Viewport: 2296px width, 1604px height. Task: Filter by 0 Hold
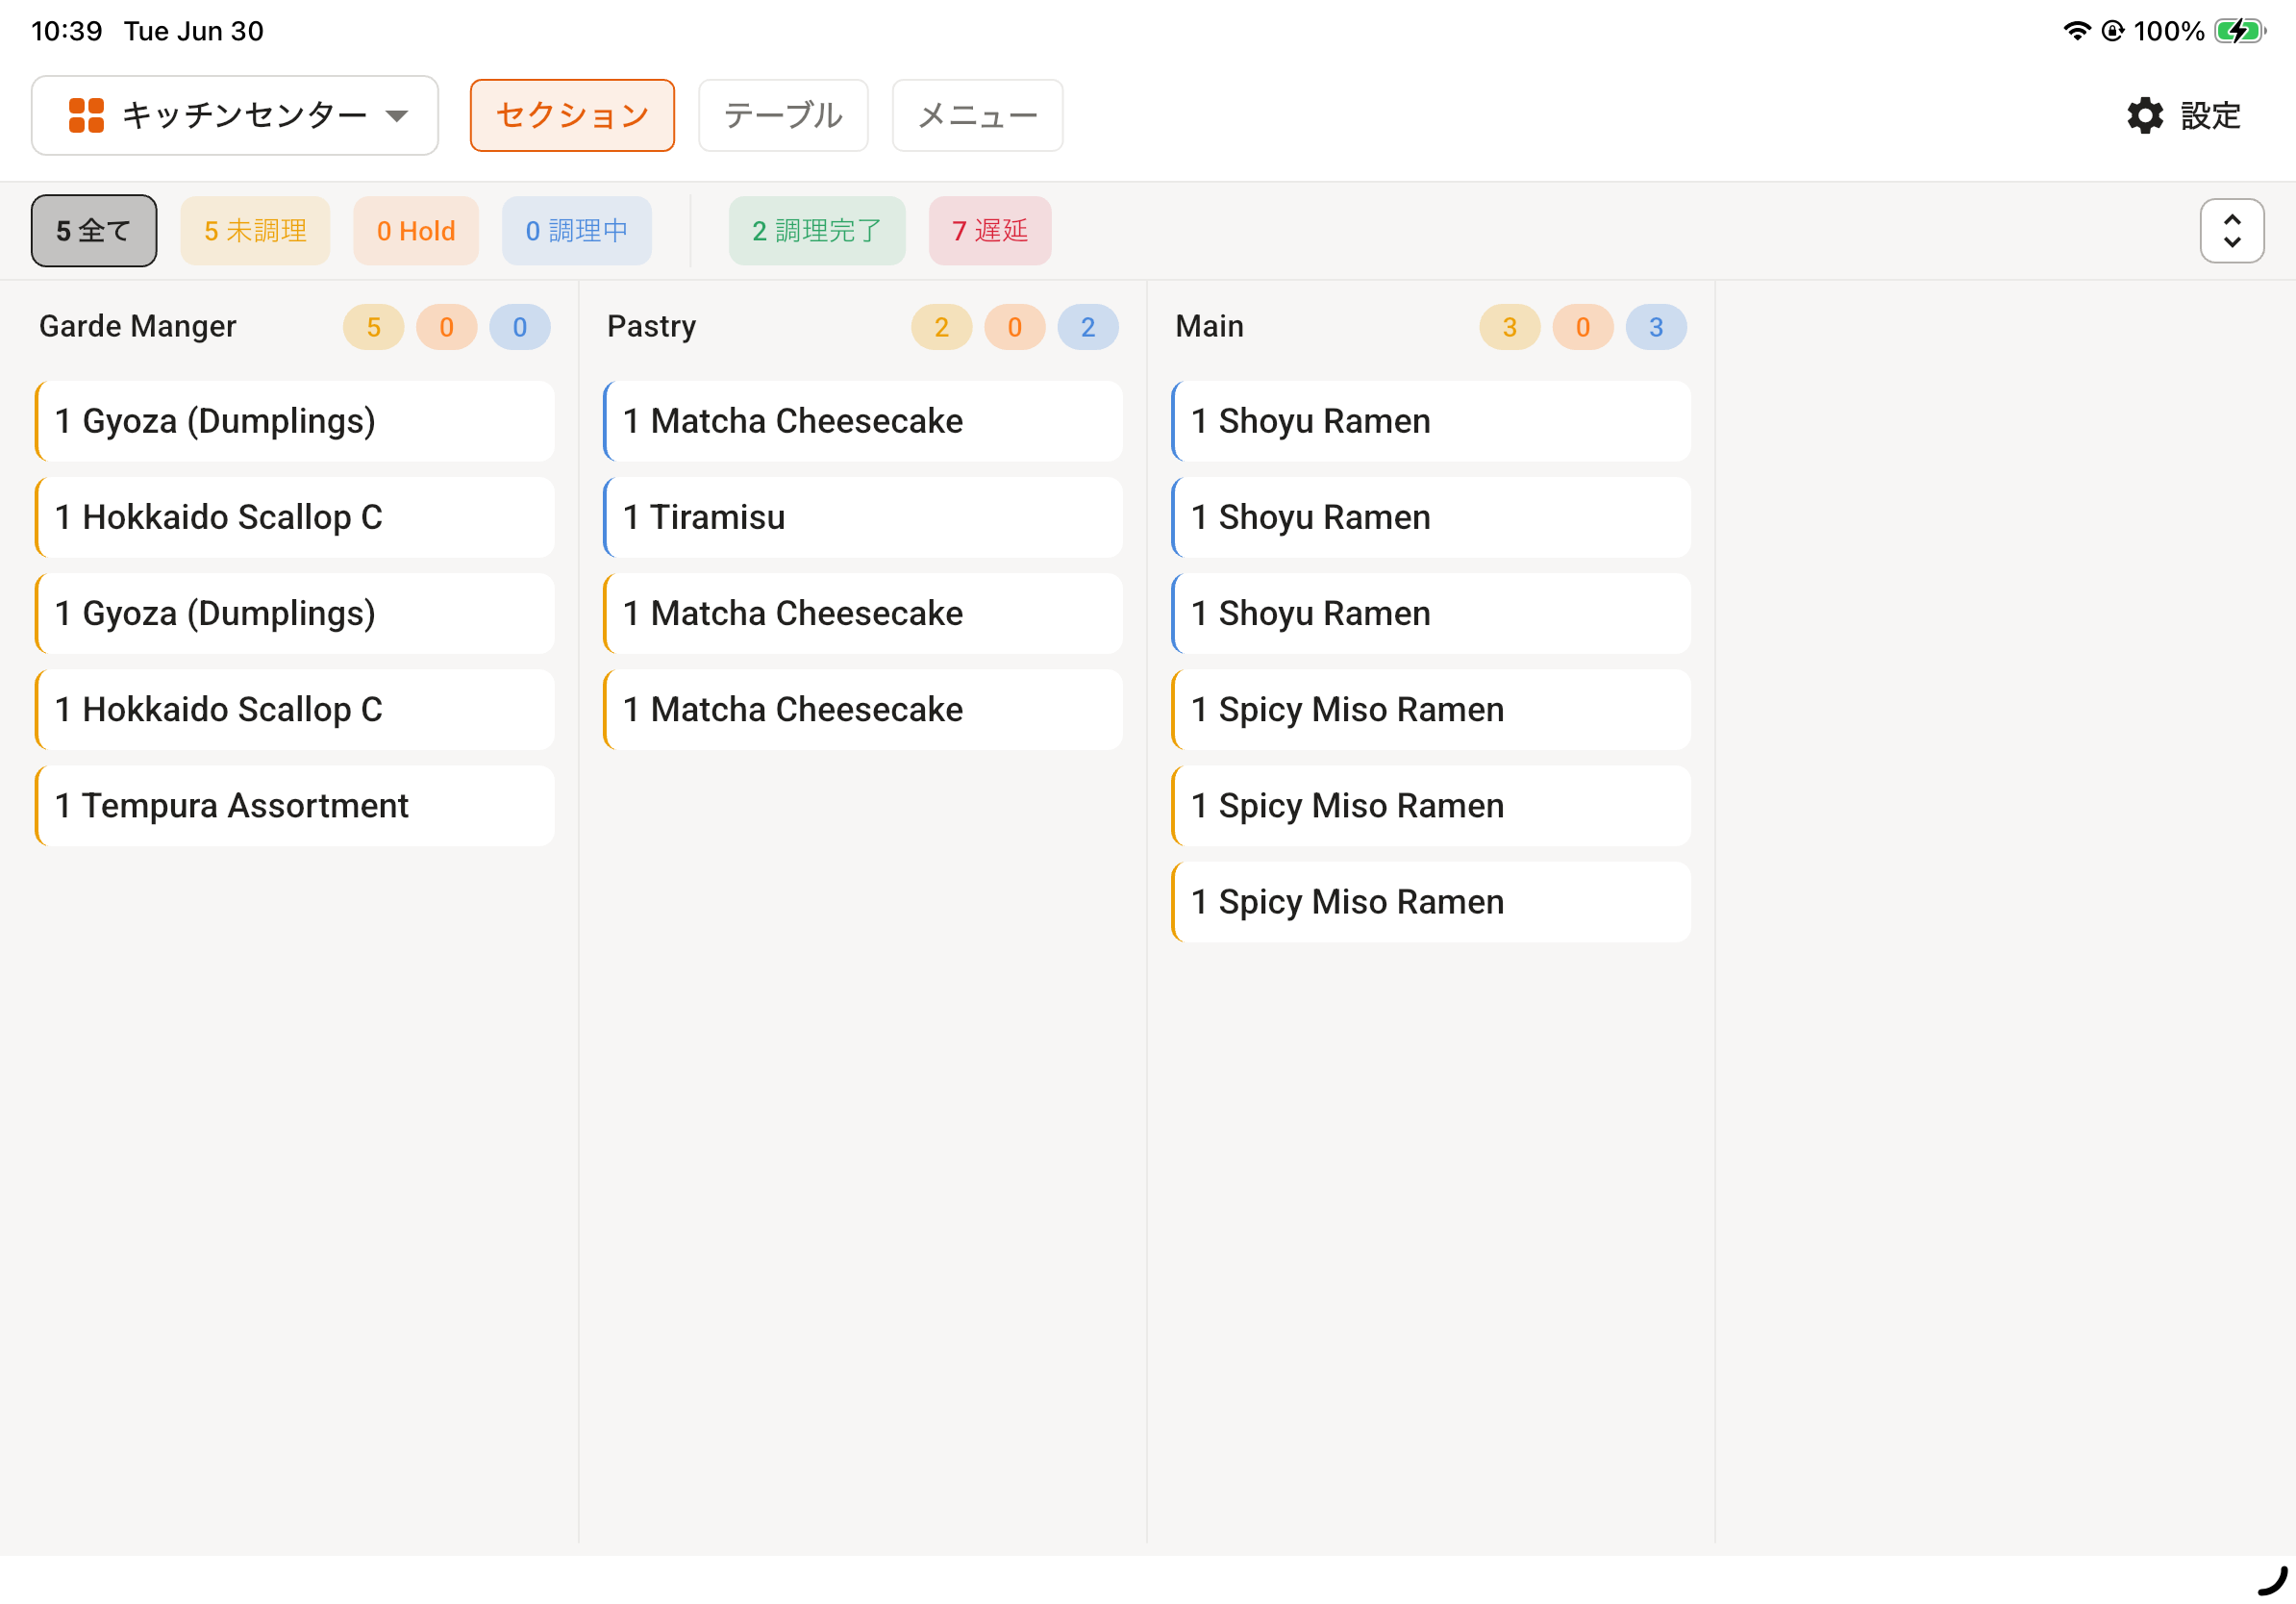coord(416,231)
